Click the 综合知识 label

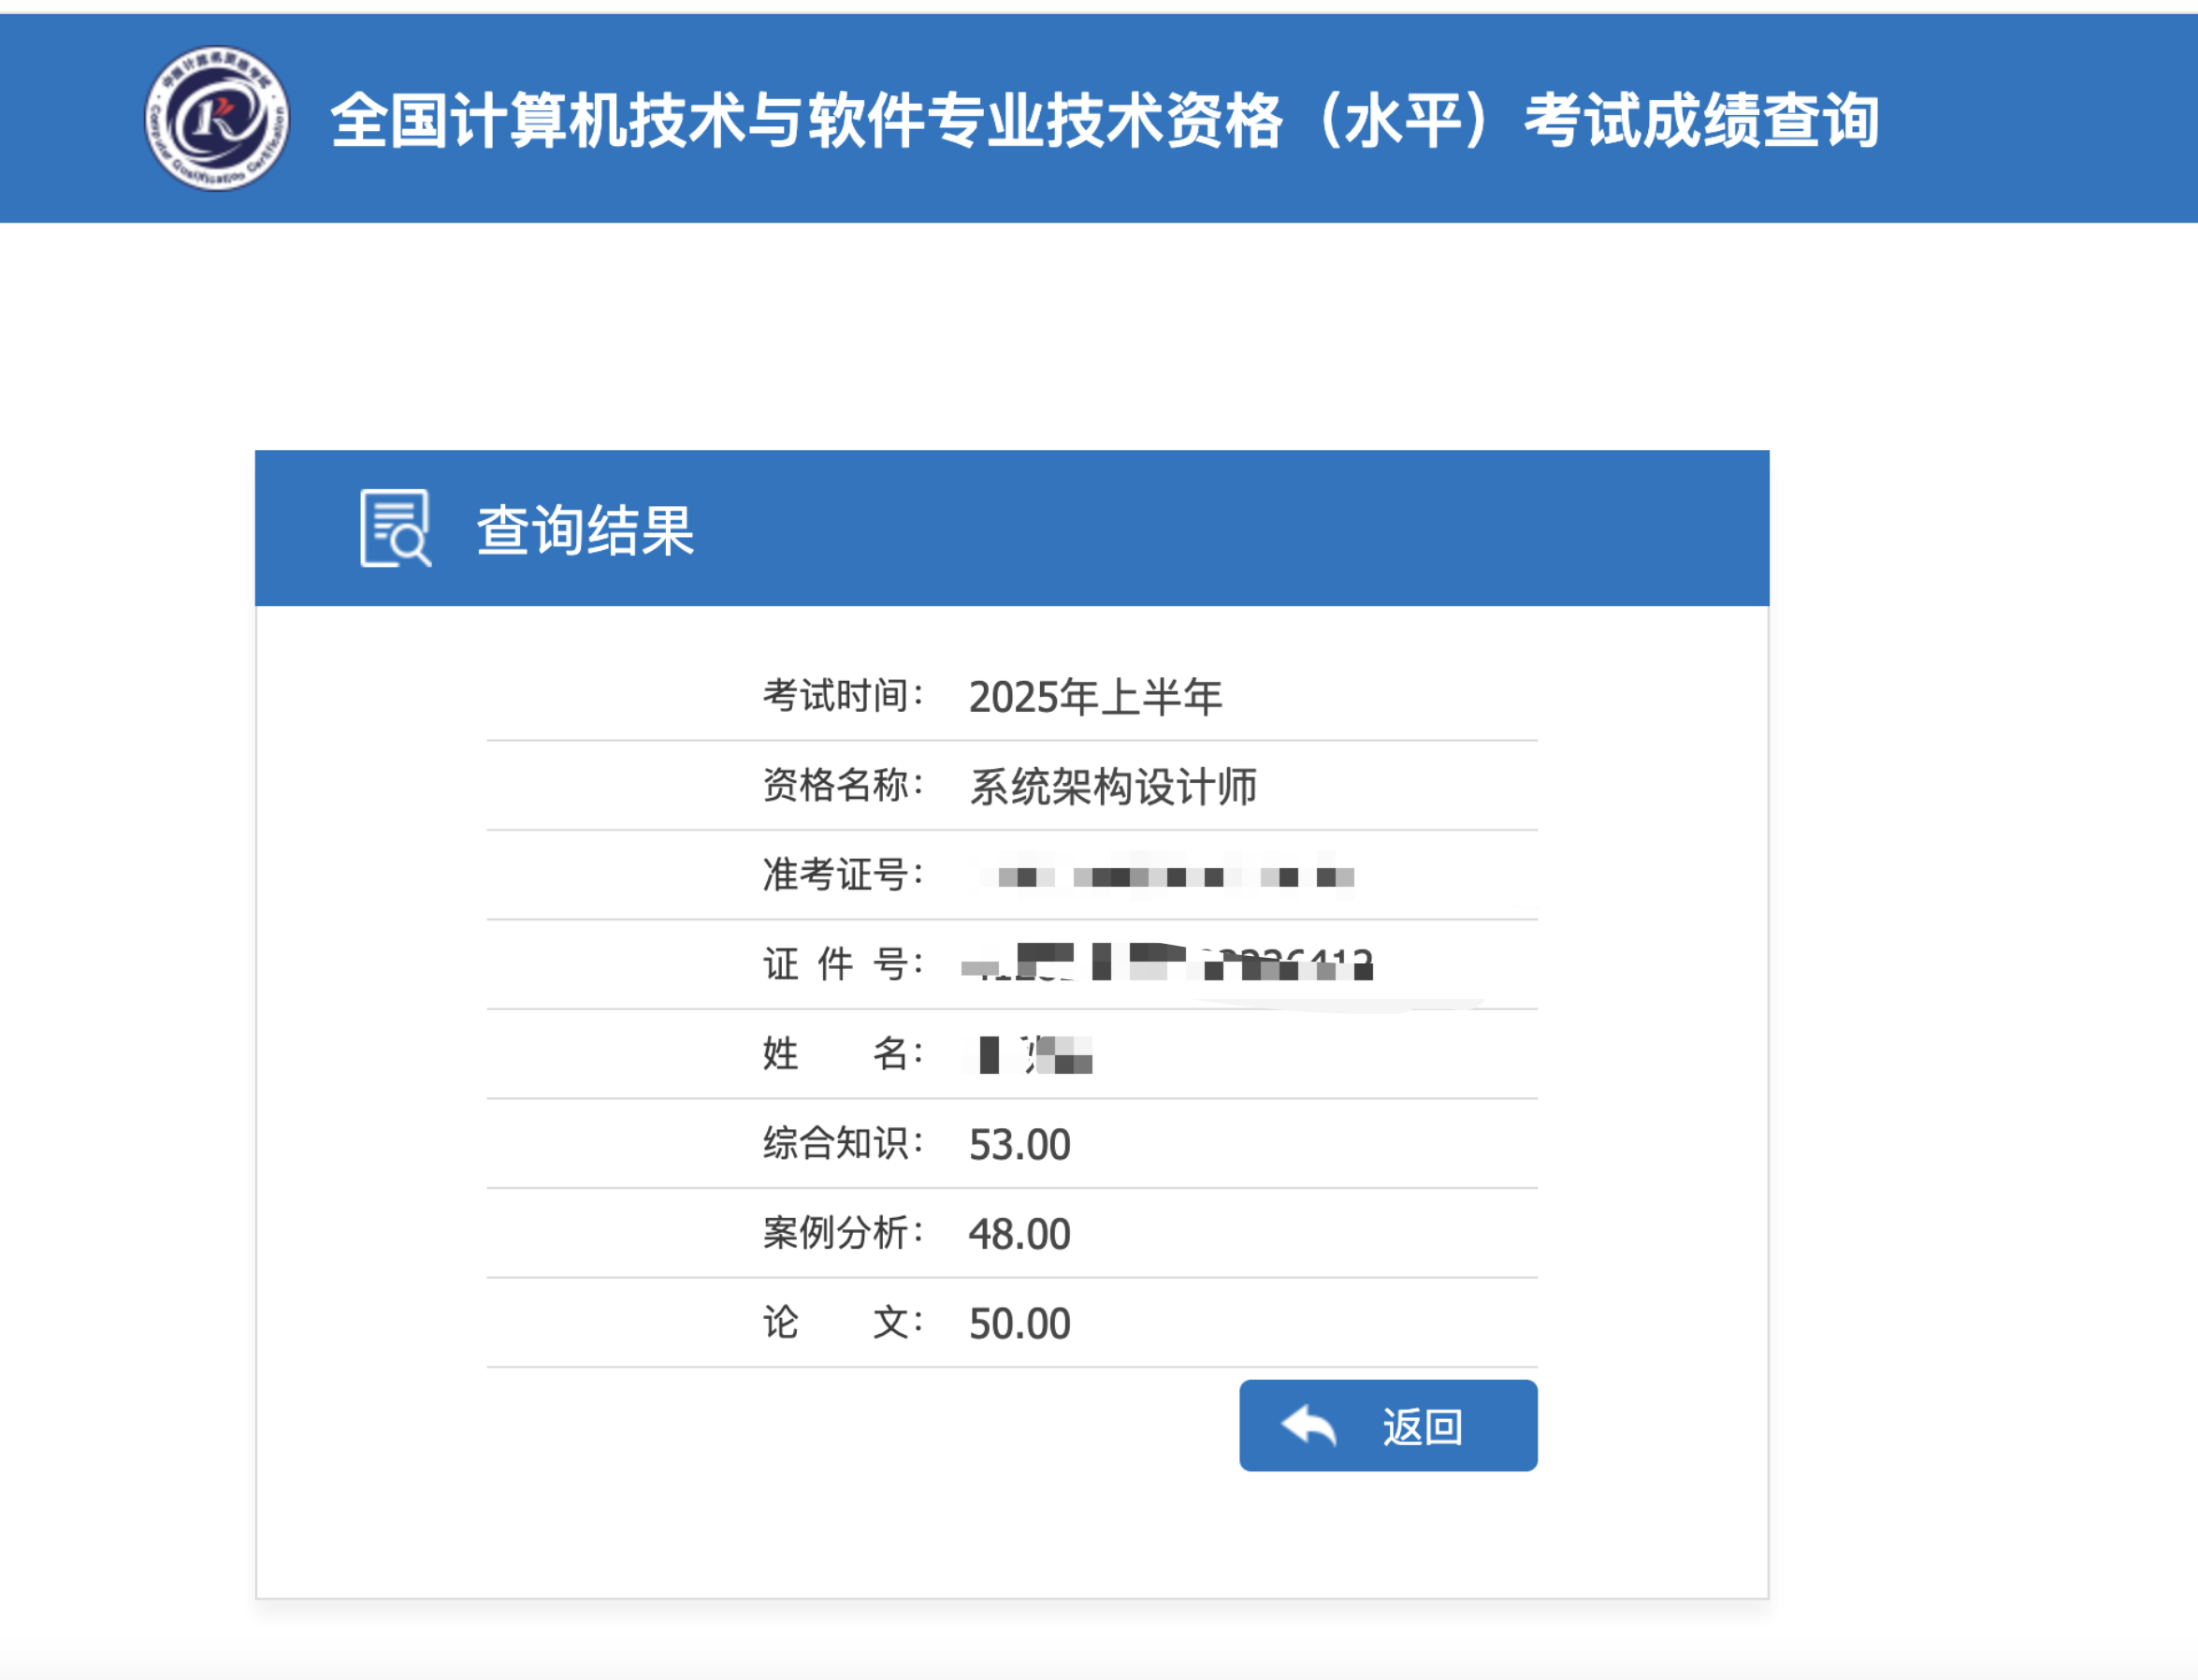842,1143
